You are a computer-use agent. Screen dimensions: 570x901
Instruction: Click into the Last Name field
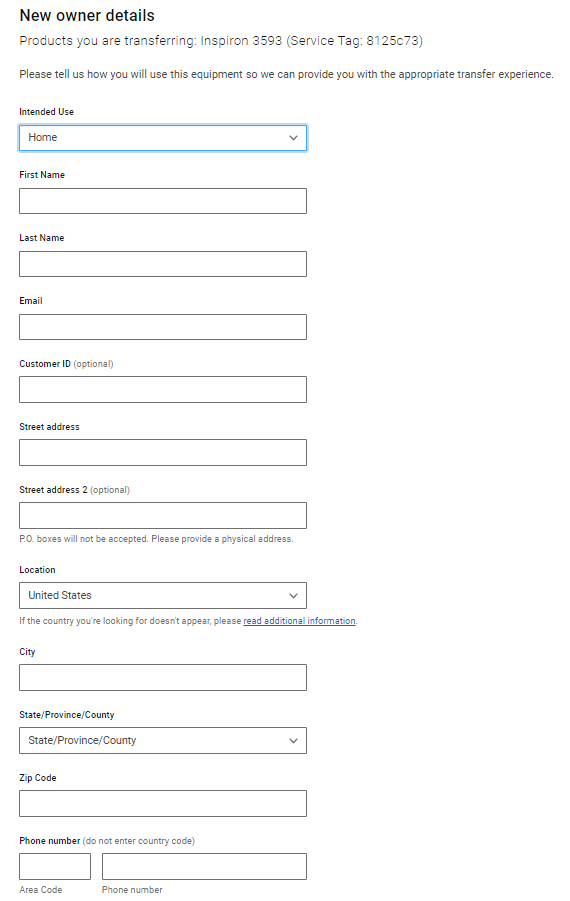point(163,264)
